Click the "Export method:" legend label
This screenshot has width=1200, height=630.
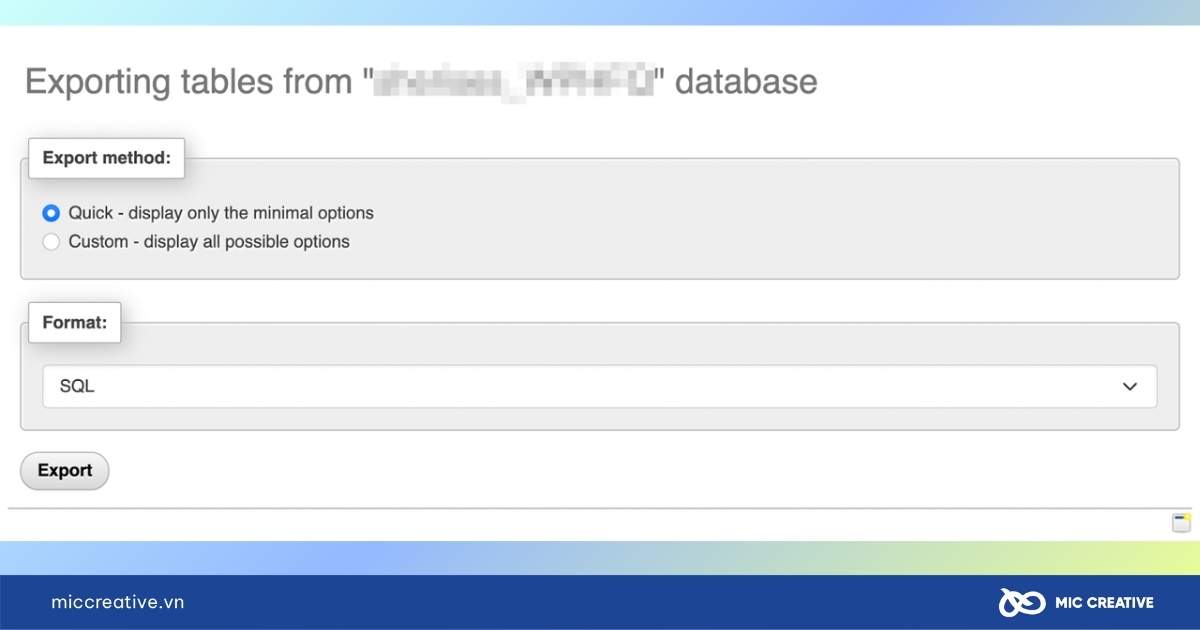pyautogui.click(x=106, y=158)
